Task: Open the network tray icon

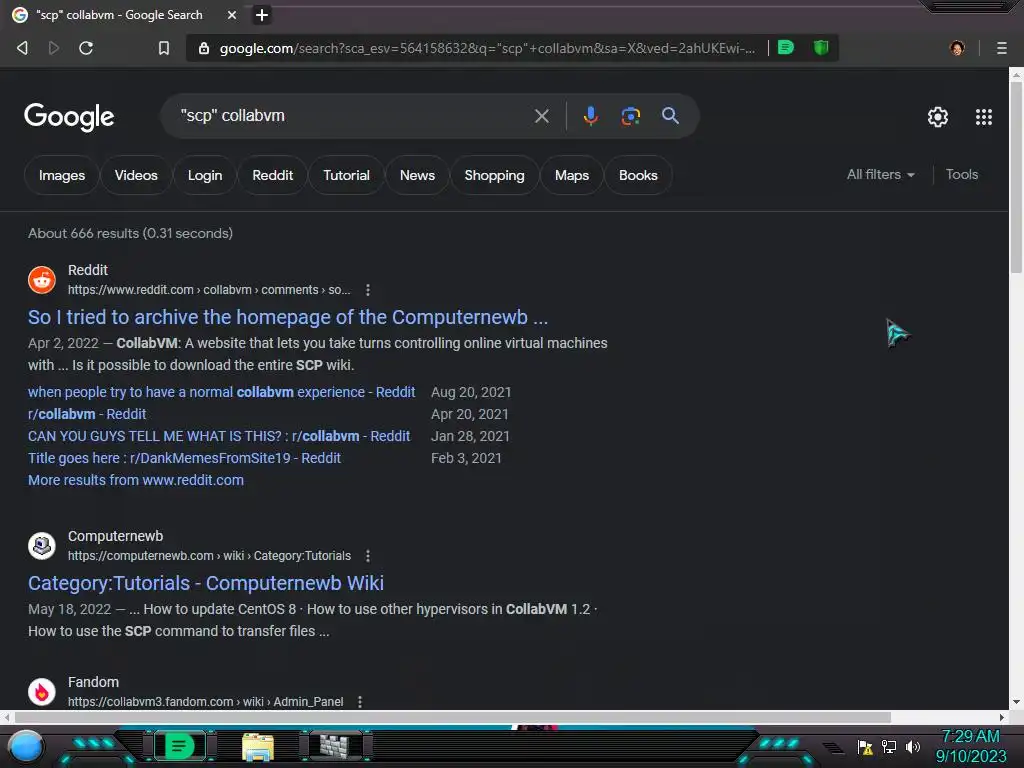Action: [889, 746]
